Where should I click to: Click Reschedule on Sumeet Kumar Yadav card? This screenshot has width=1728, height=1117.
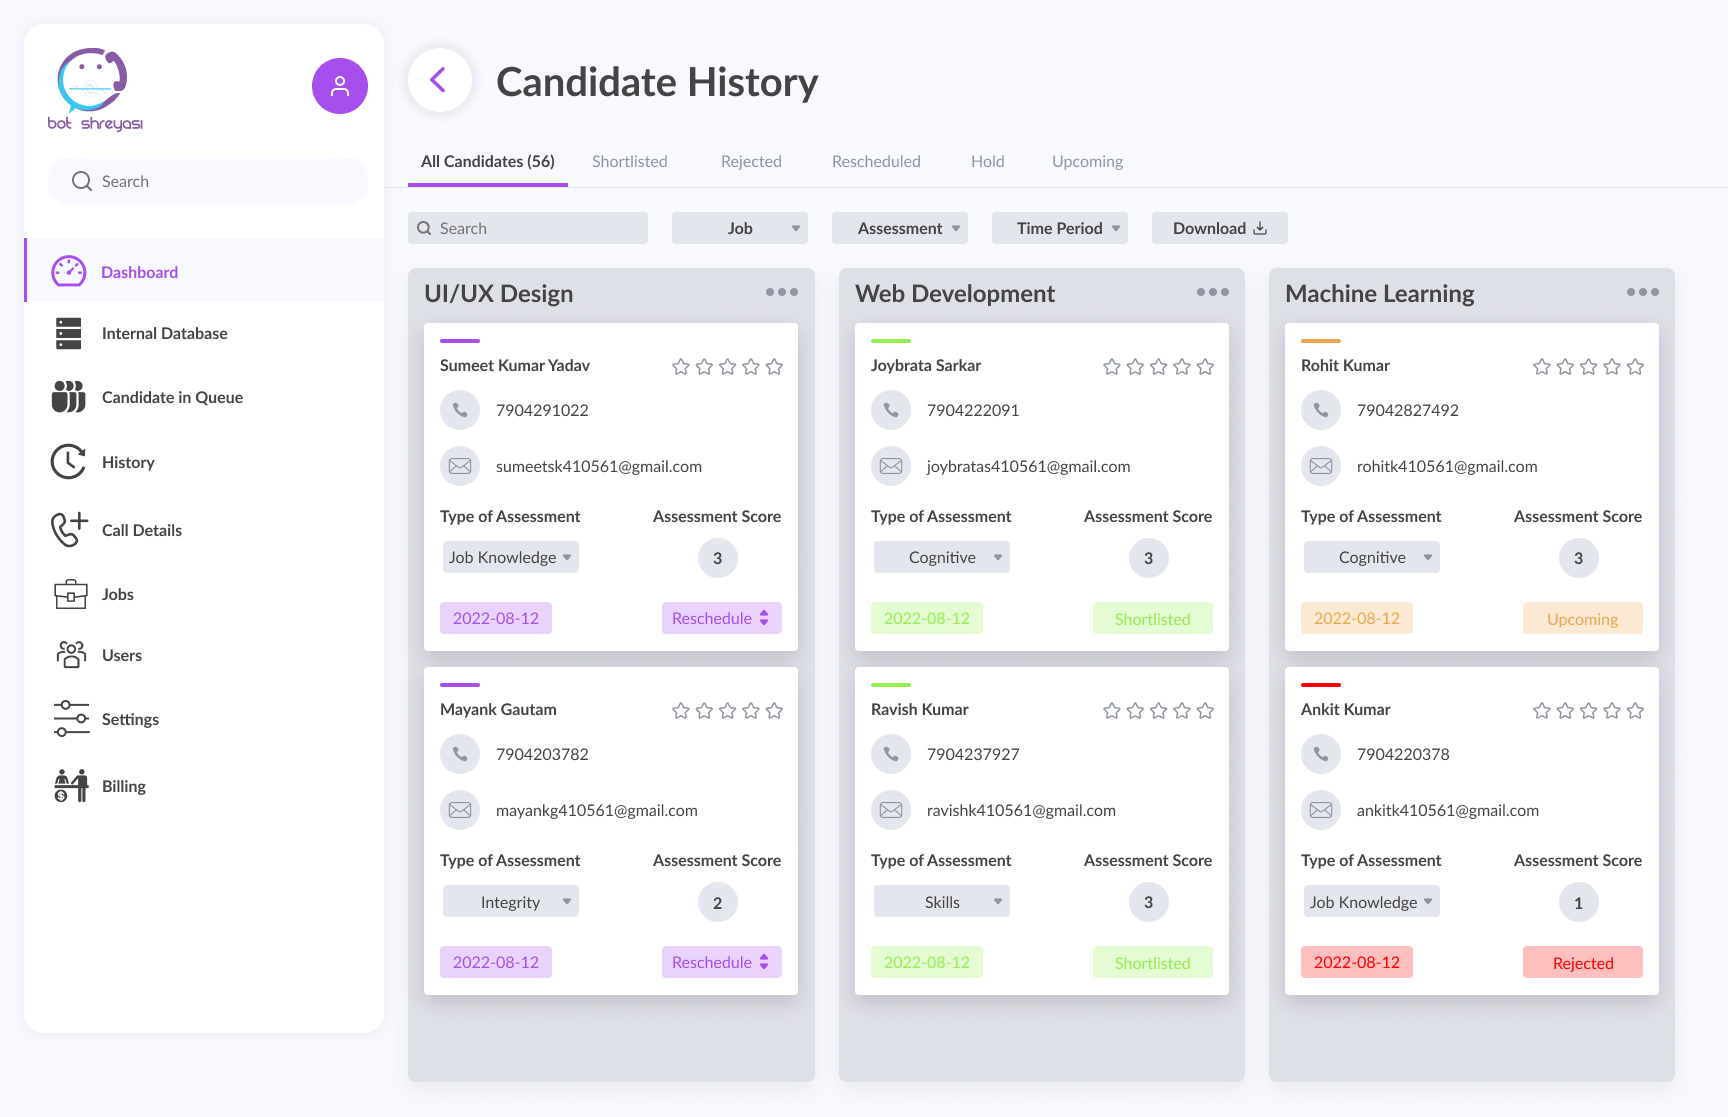(x=721, y=618)
